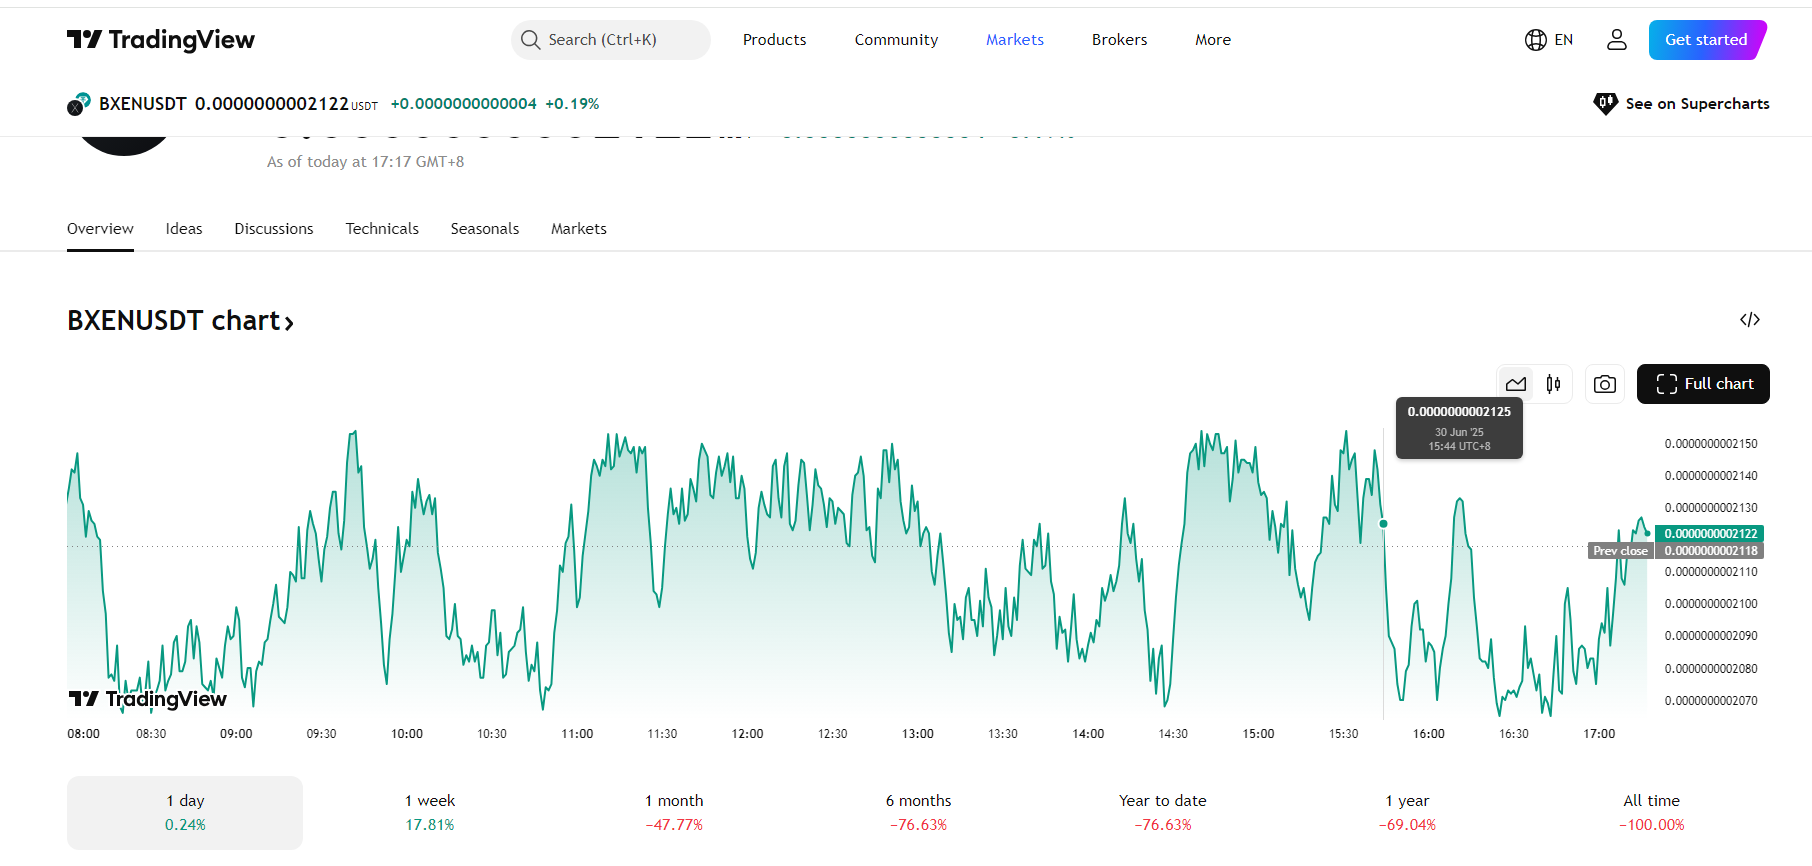This screenshot has height=866, width=1812.
Task: Click the BXENUSDT symbol in sticky header
Action: 143,104
